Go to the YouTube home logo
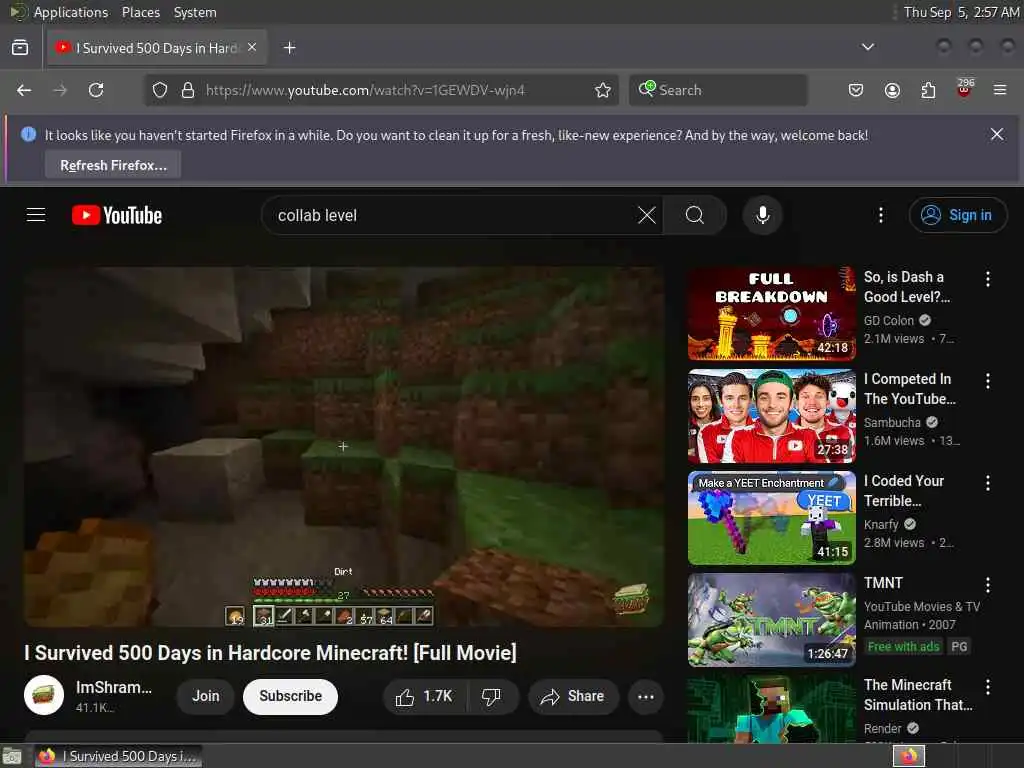Image resolution: width=1024 pixels, height=768 pixels. tap(117, 215)
